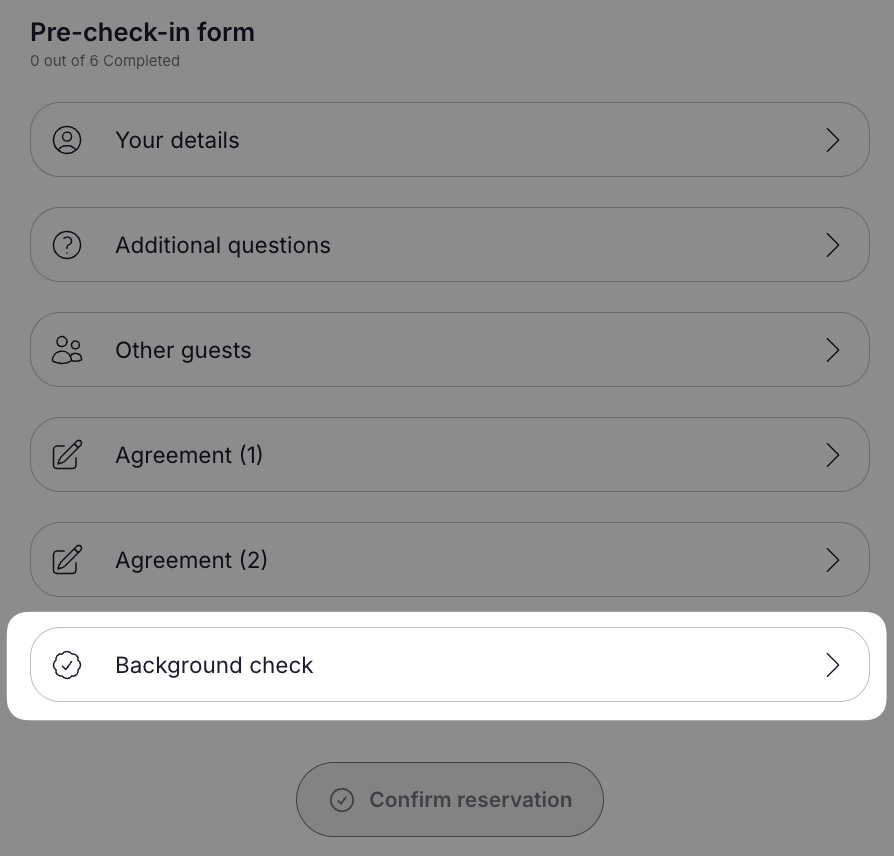Click the 0 out of 6 Completed progress text
This screenshot has height=856, width=894.
tap(105, 61)
